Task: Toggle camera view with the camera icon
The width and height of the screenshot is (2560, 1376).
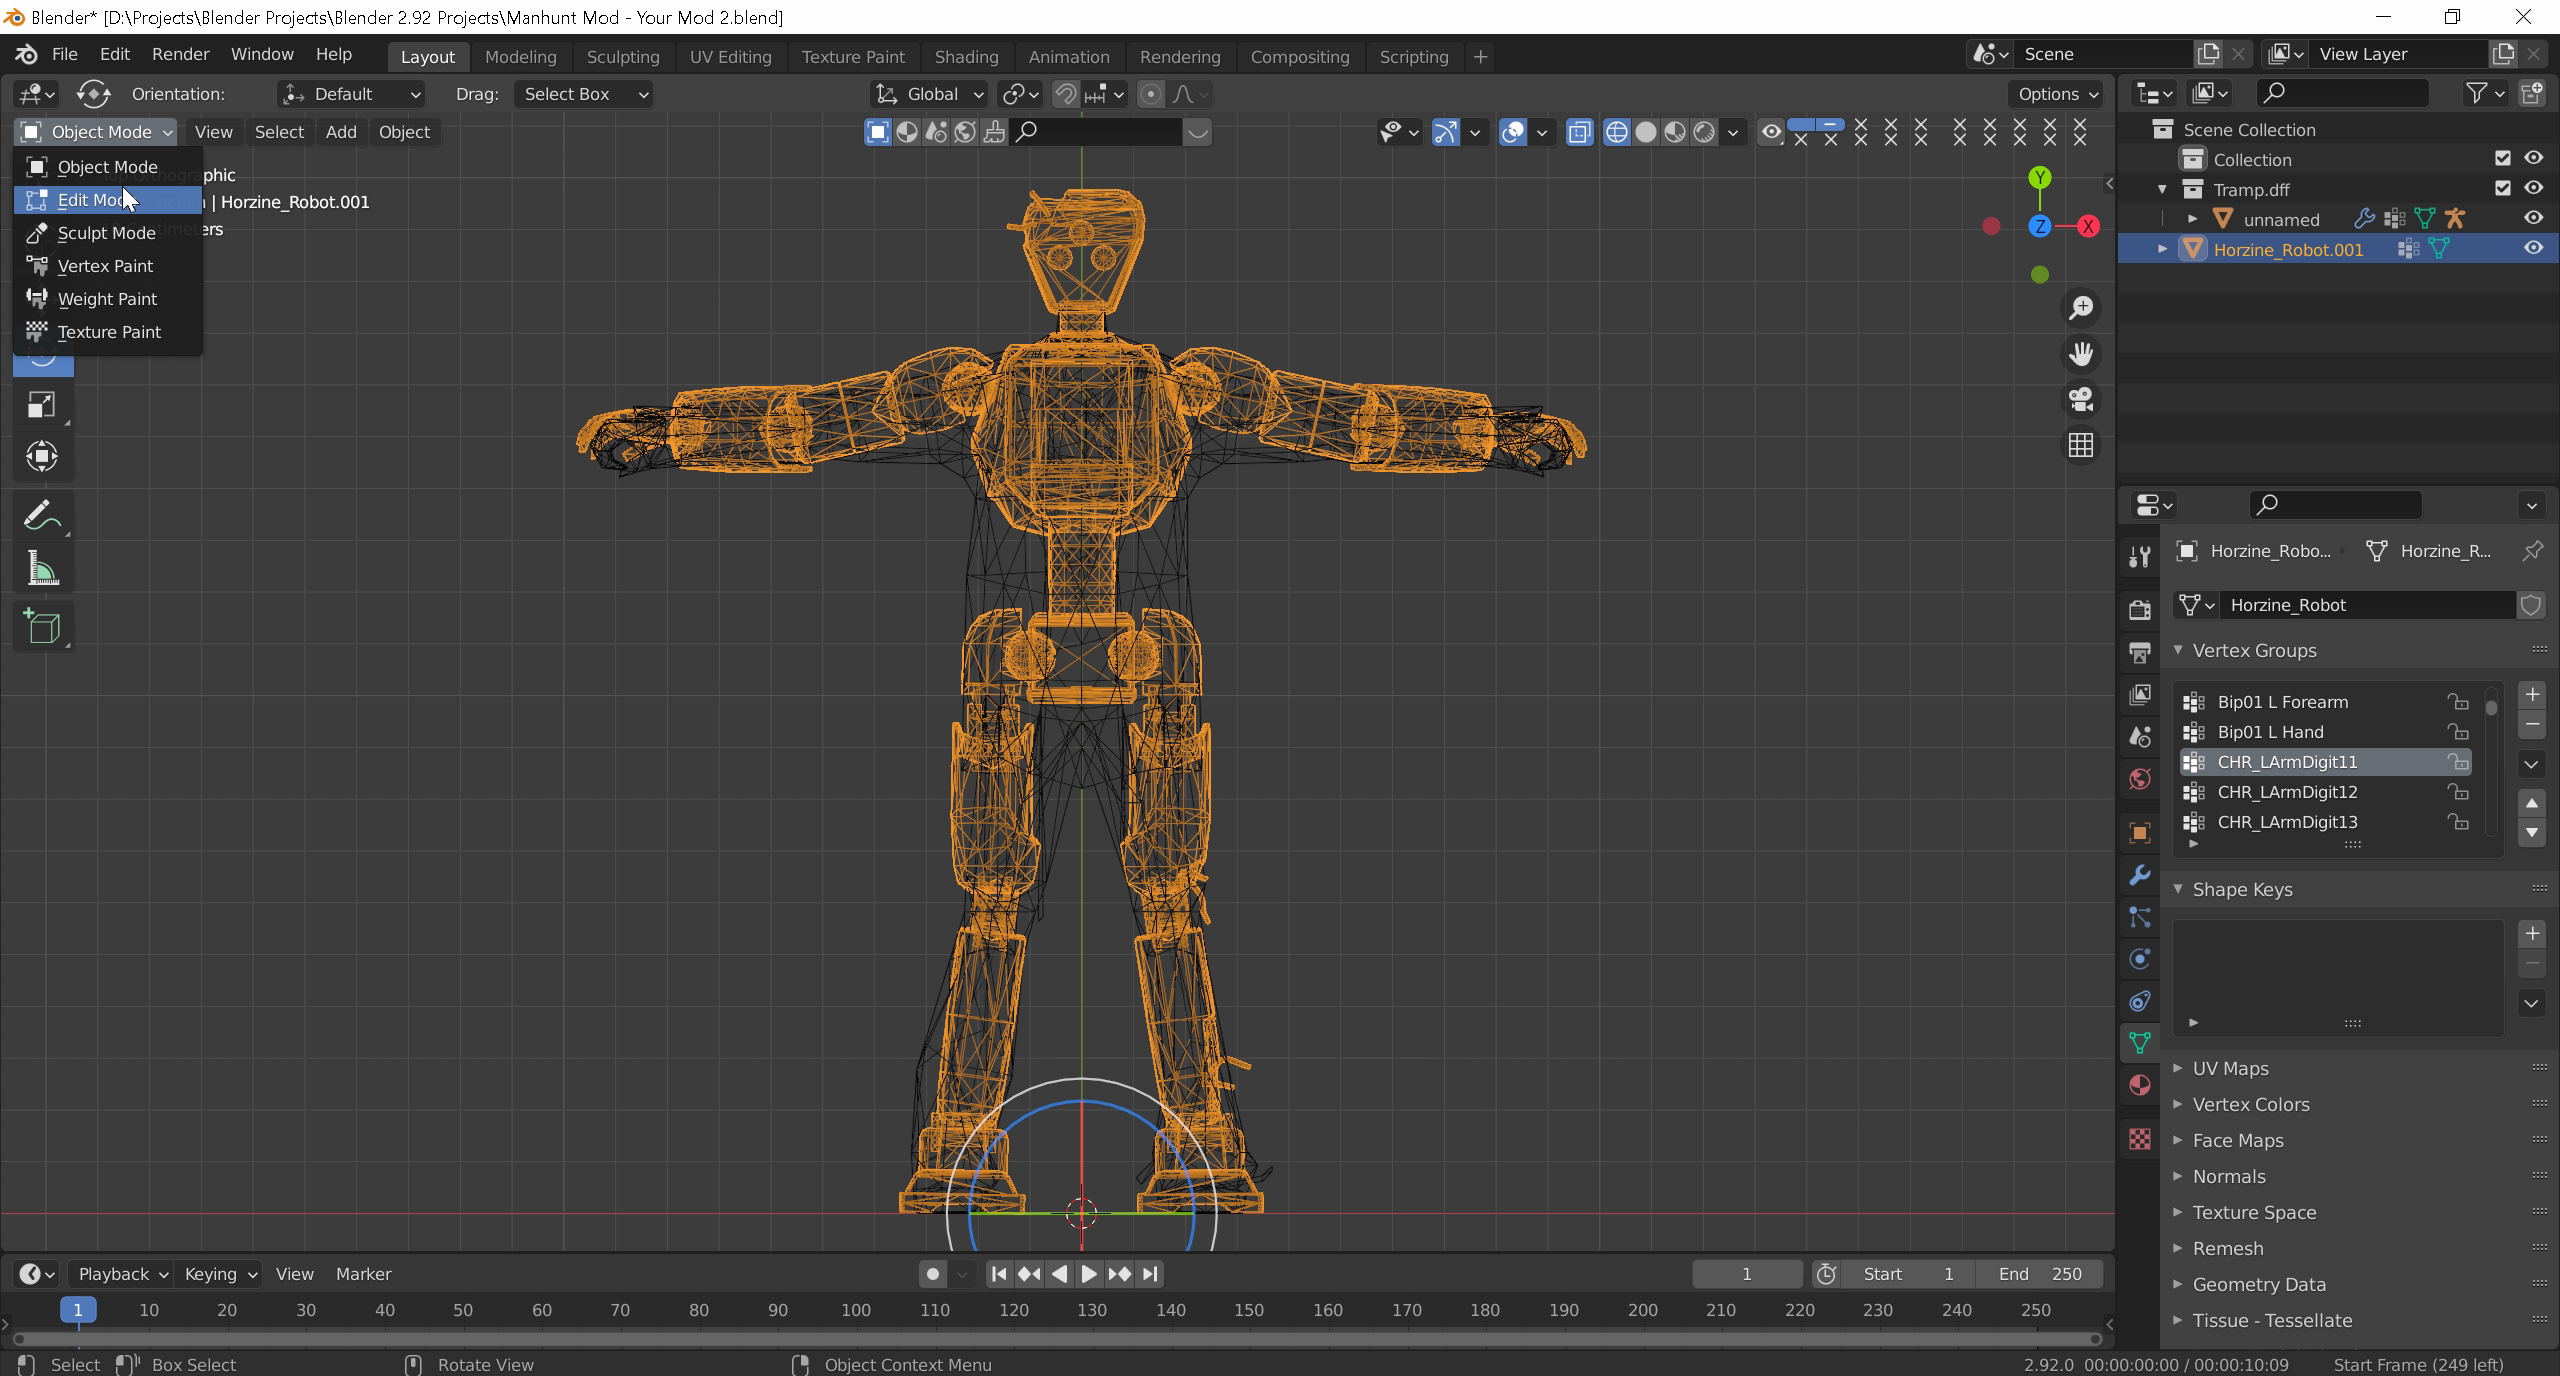Action: (2081, 400)
